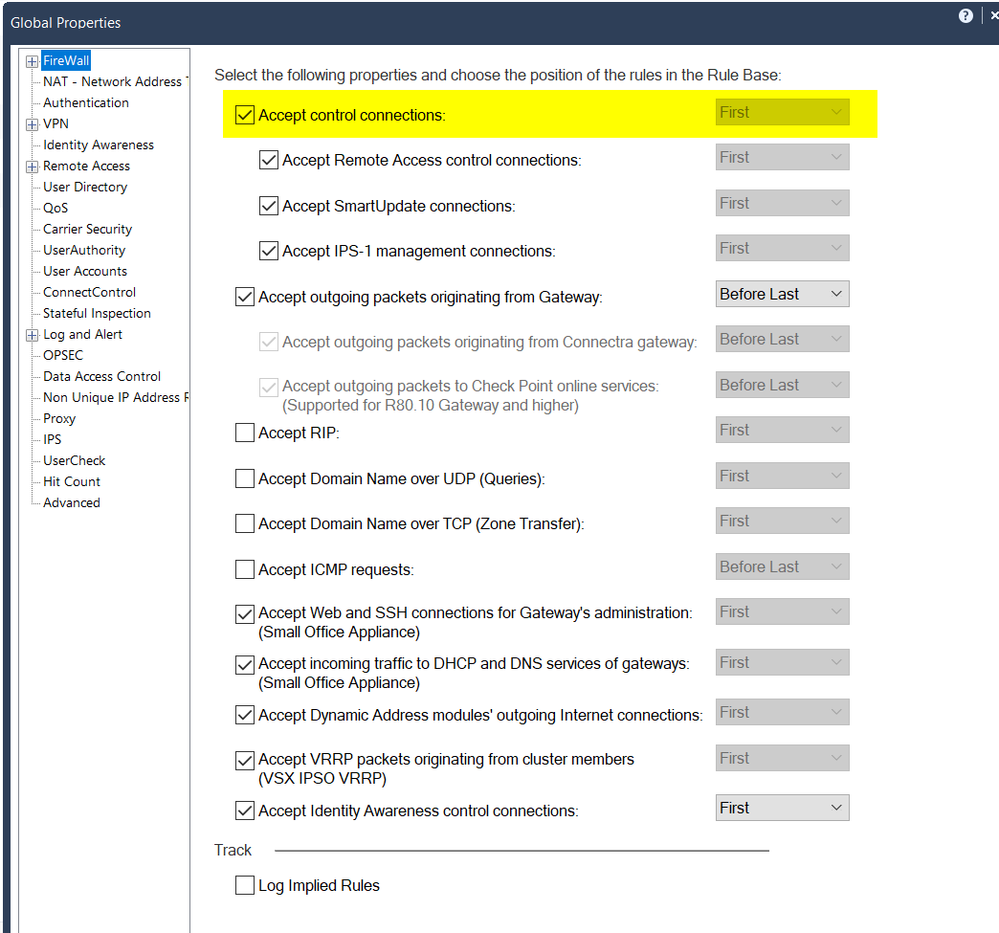Viewport: 999px width, 933px height.
Task: Open the help question mark icon
Action: click(x=965, y=16)
